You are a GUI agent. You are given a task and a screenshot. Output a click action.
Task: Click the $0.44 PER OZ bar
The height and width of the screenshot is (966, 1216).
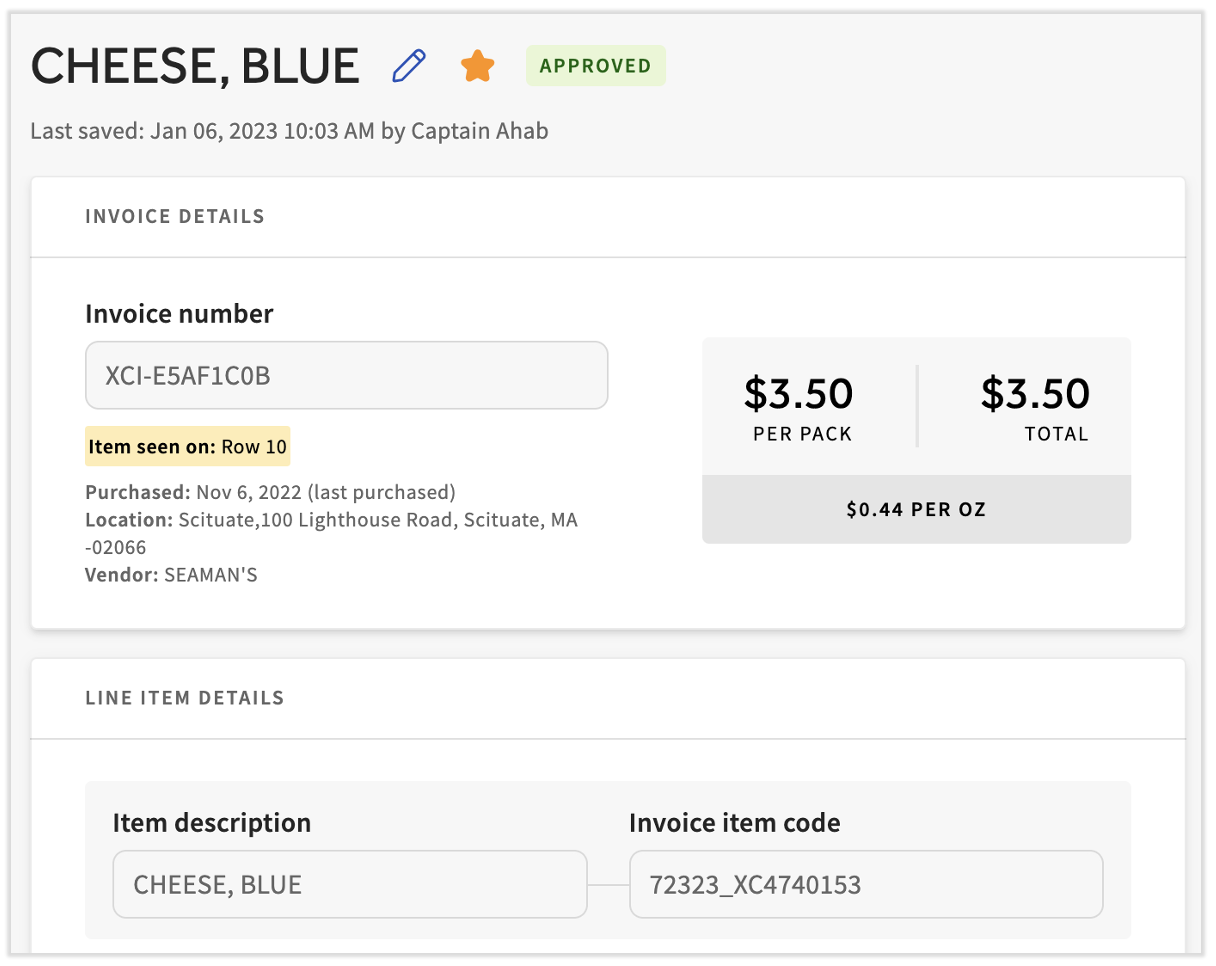pos(916,510)
